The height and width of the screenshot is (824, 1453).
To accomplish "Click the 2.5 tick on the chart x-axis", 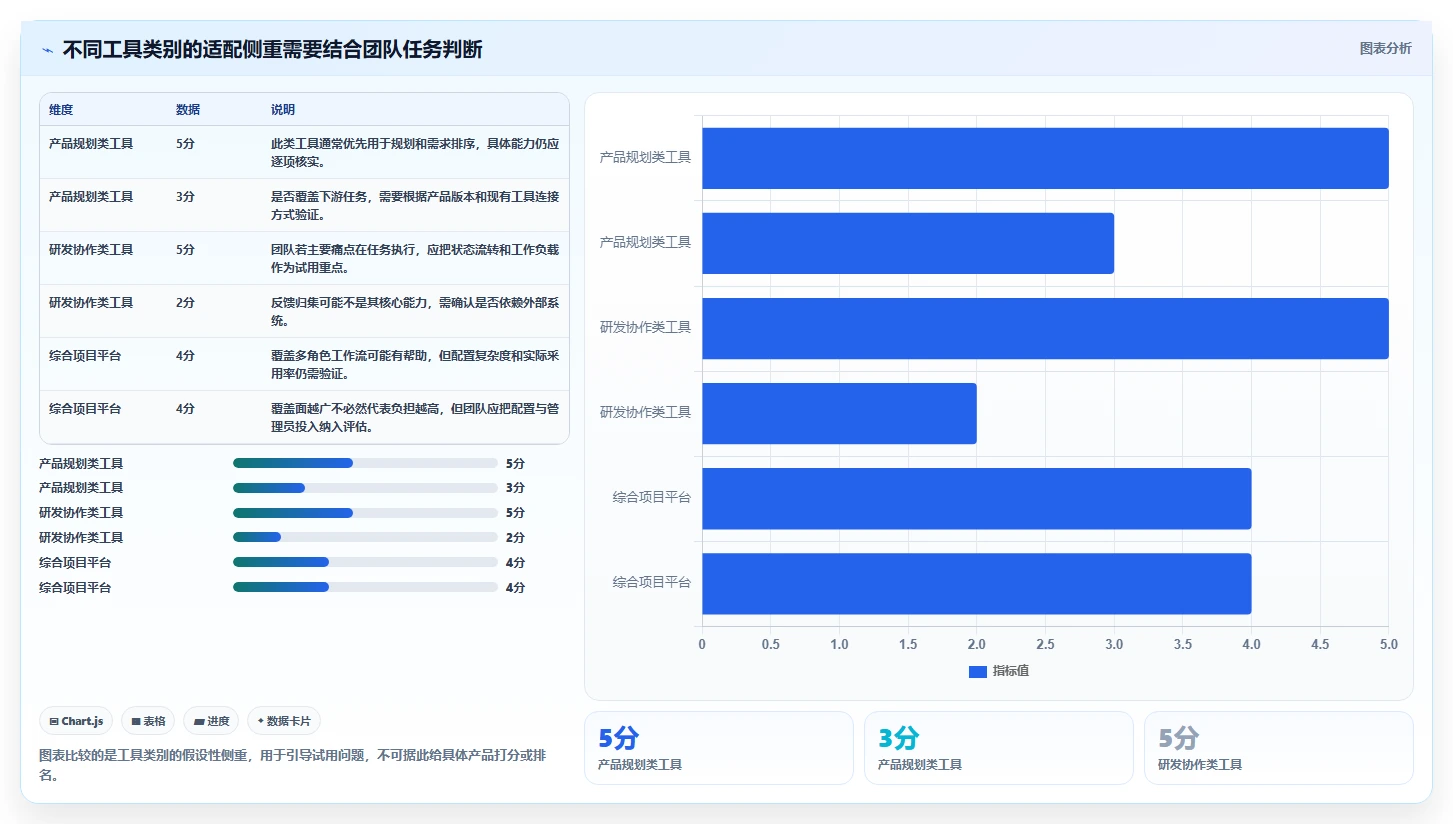I will (1045, 644).
